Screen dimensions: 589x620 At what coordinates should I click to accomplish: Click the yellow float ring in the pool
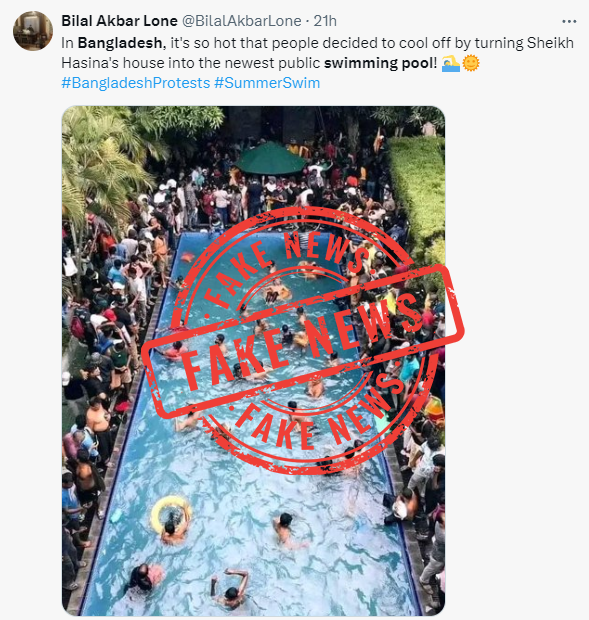pyautogui.click(x=171, y=513)
